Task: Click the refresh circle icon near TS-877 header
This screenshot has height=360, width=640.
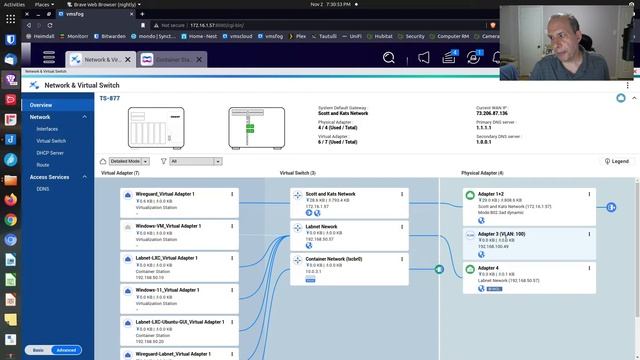Action: point(621,98)
